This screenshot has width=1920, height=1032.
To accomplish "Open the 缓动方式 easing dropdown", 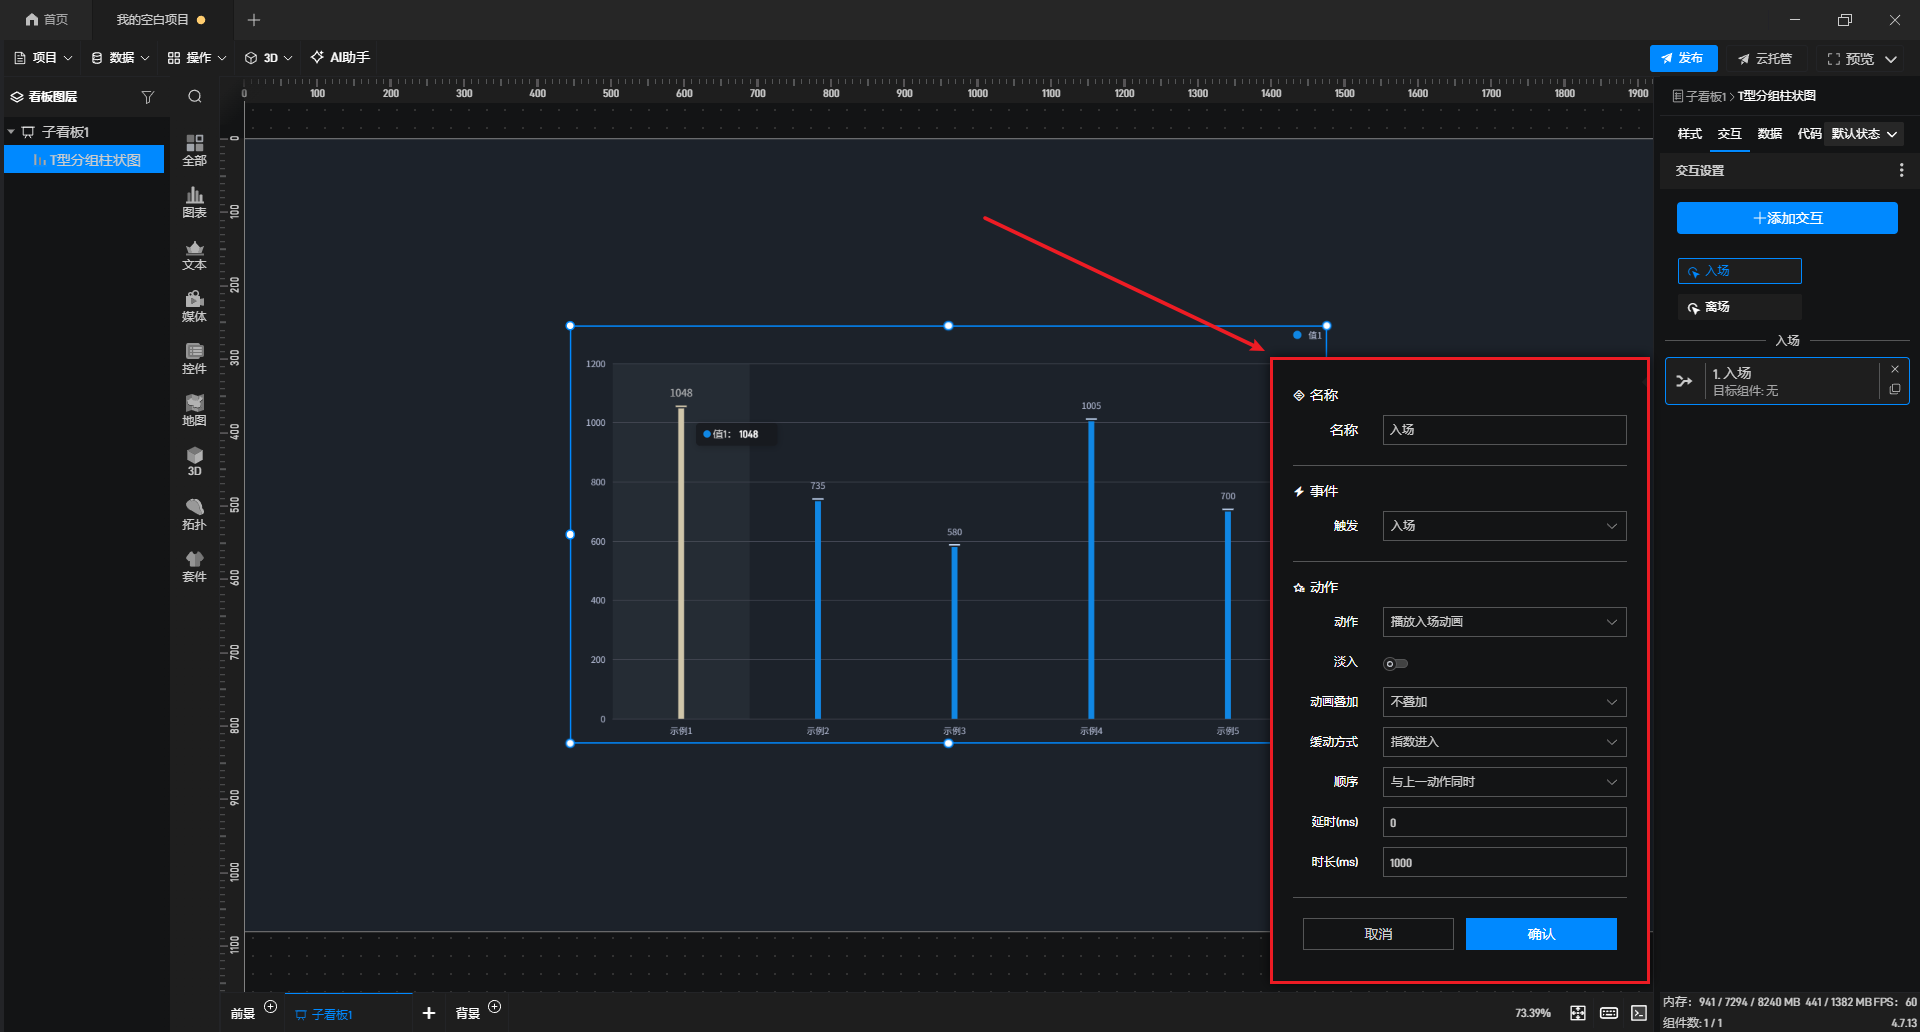I will (1504, 742).
